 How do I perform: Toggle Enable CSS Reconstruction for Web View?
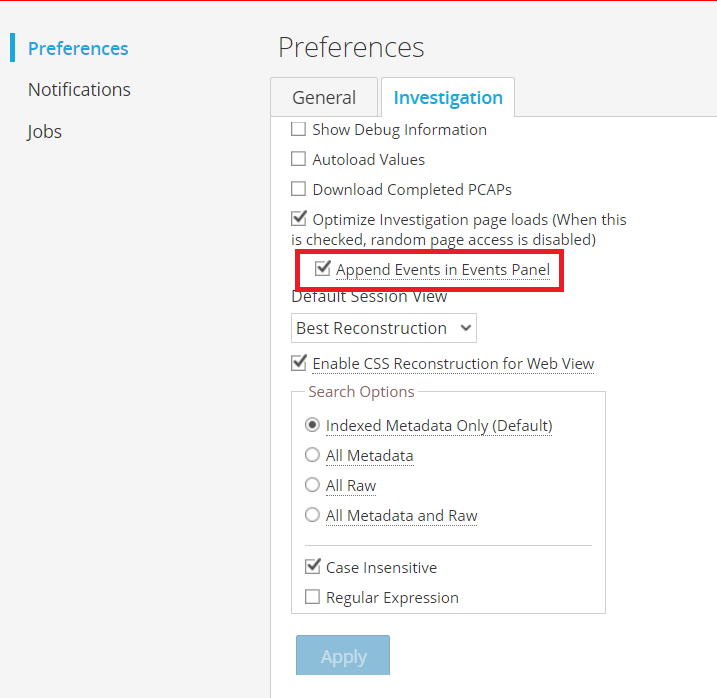click(298, 363)
